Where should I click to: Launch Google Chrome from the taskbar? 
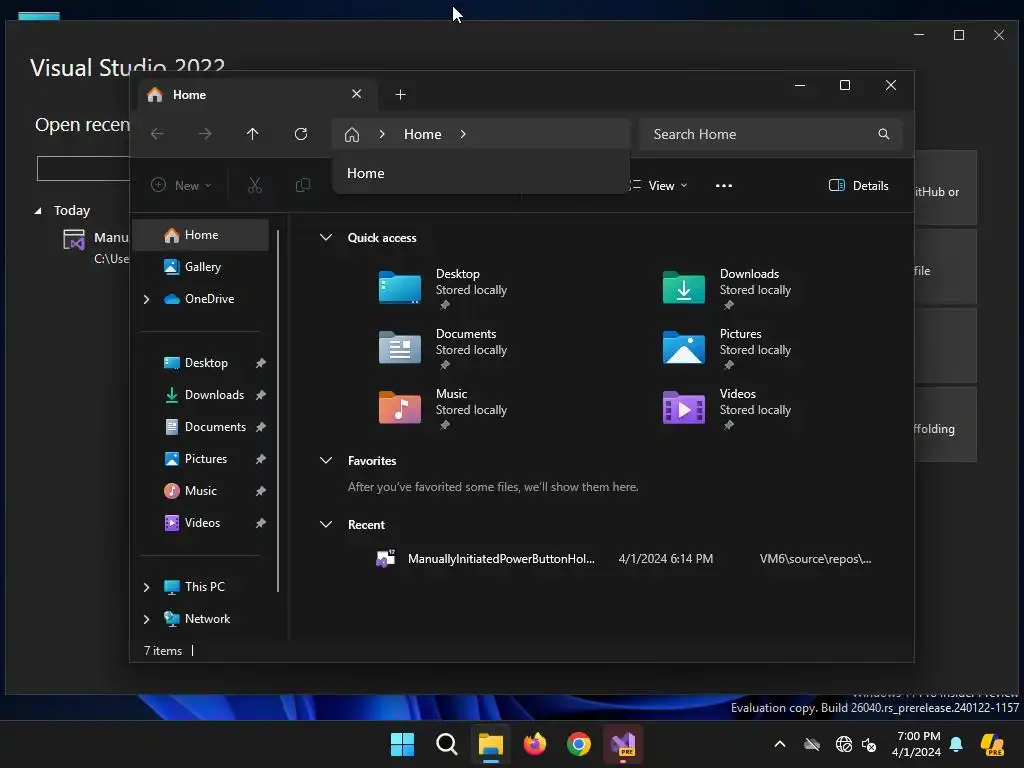click(x=579, y=744)
